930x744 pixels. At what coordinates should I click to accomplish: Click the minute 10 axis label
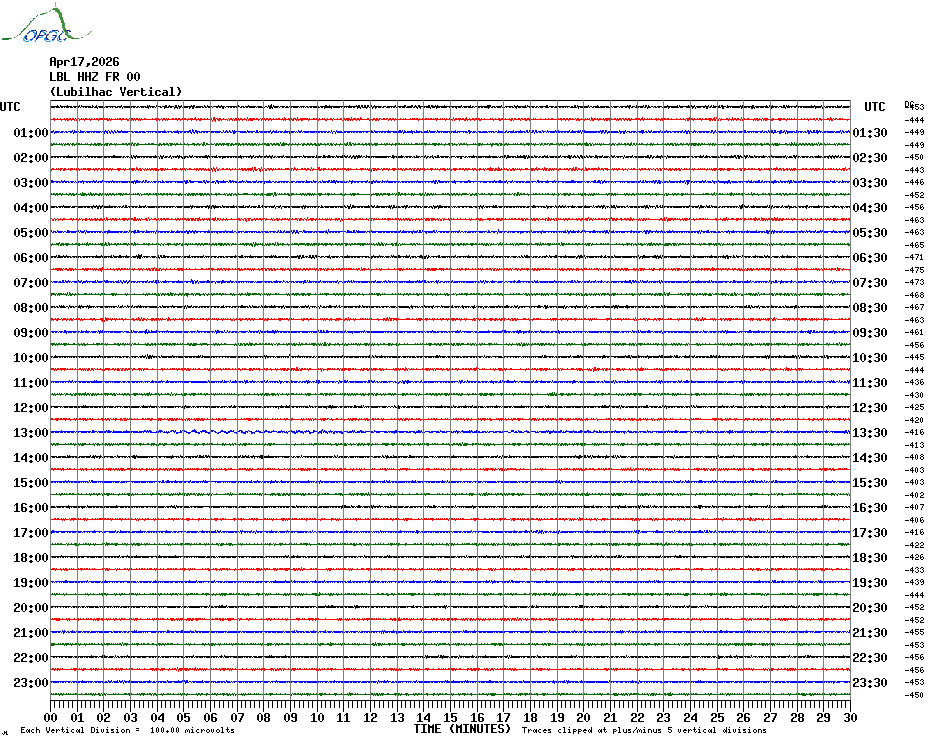pos(317,718)
